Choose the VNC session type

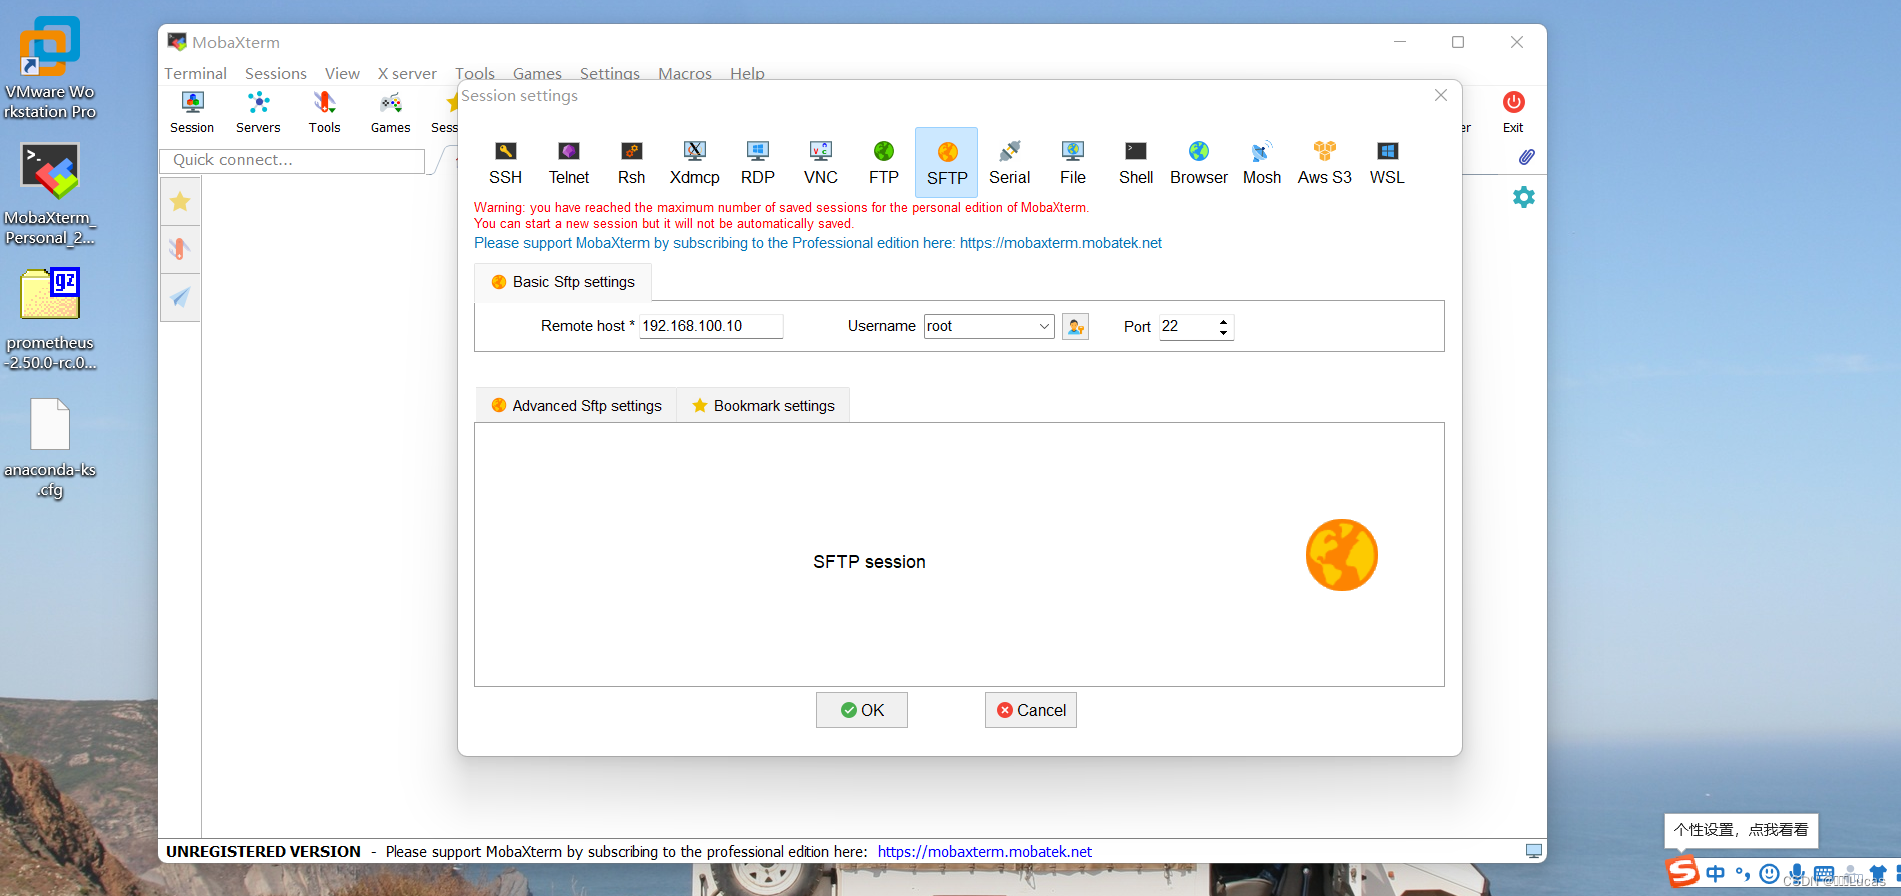click(820, 163)
